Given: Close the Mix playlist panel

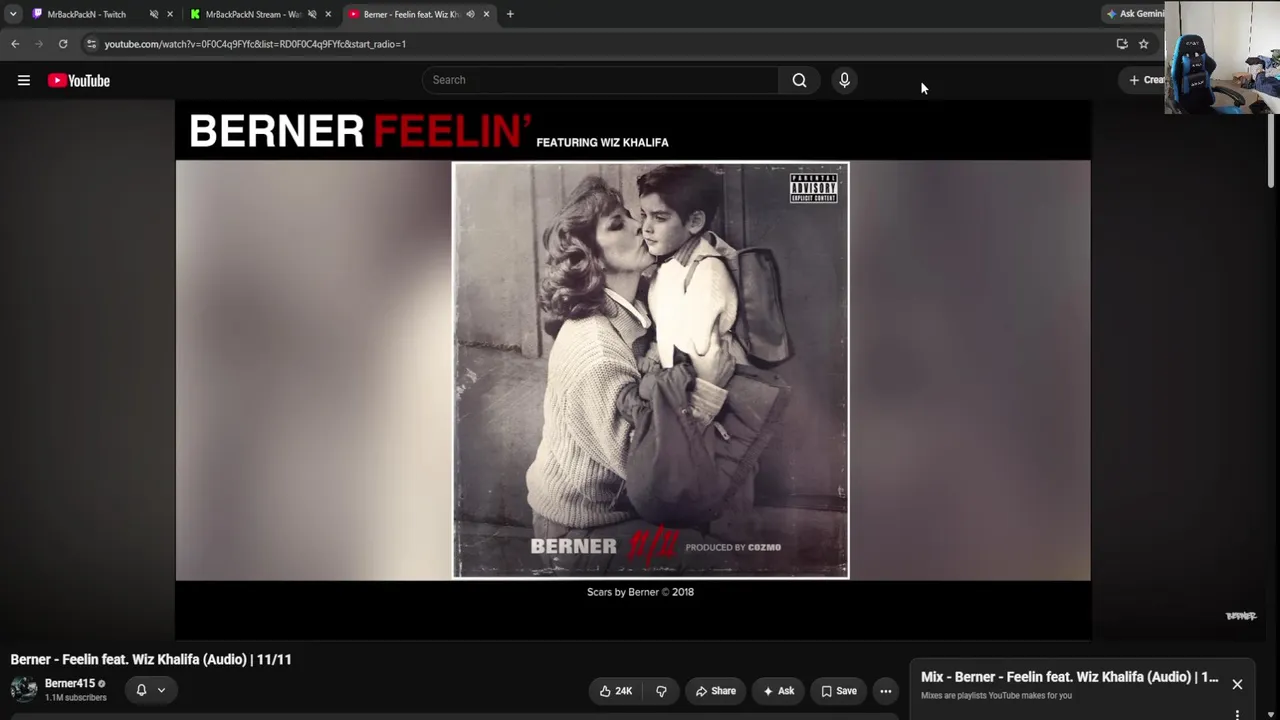Looking at the screenshot, I should pyautogui.click(x=1237, y=685).
